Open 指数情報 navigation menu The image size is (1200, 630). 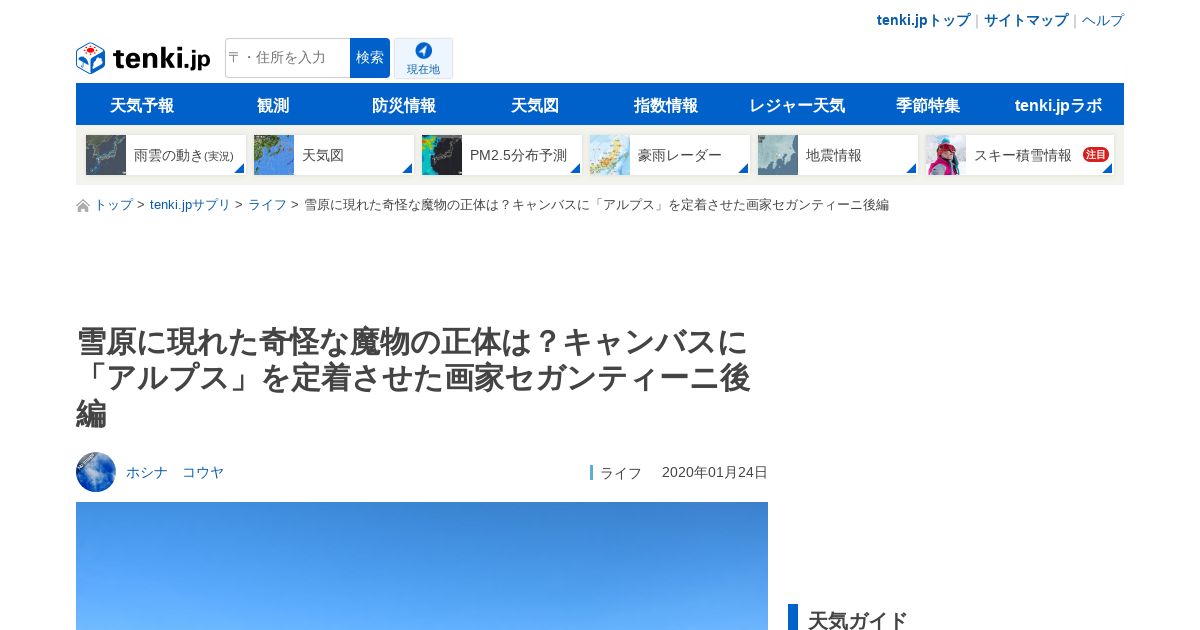pos(666,105)
